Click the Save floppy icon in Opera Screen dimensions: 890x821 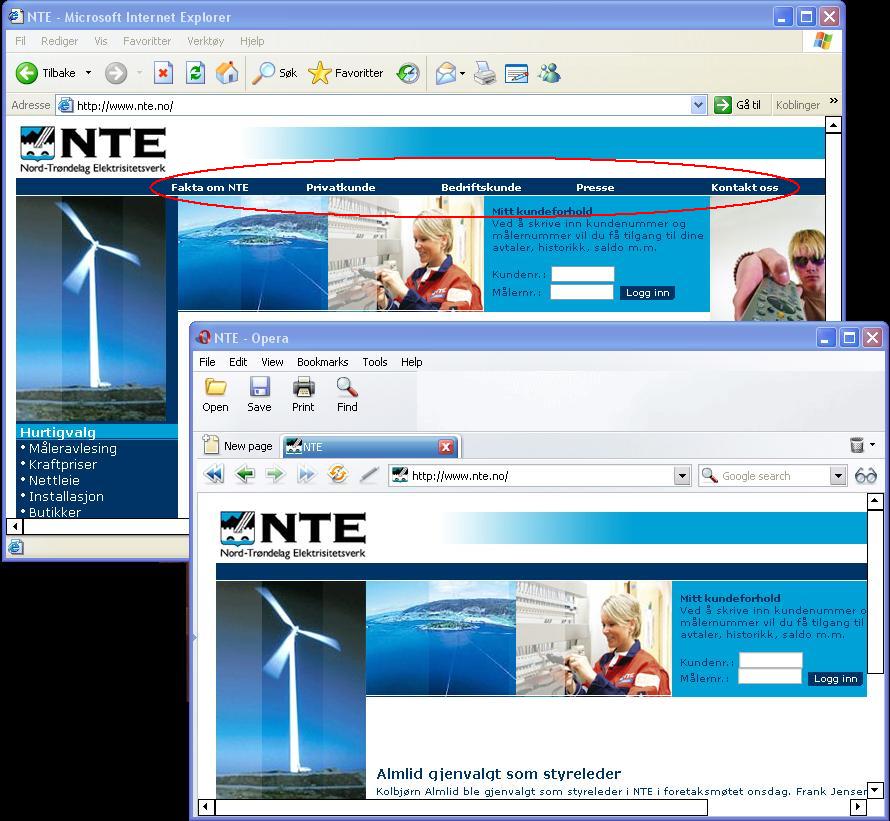(259, 387)
